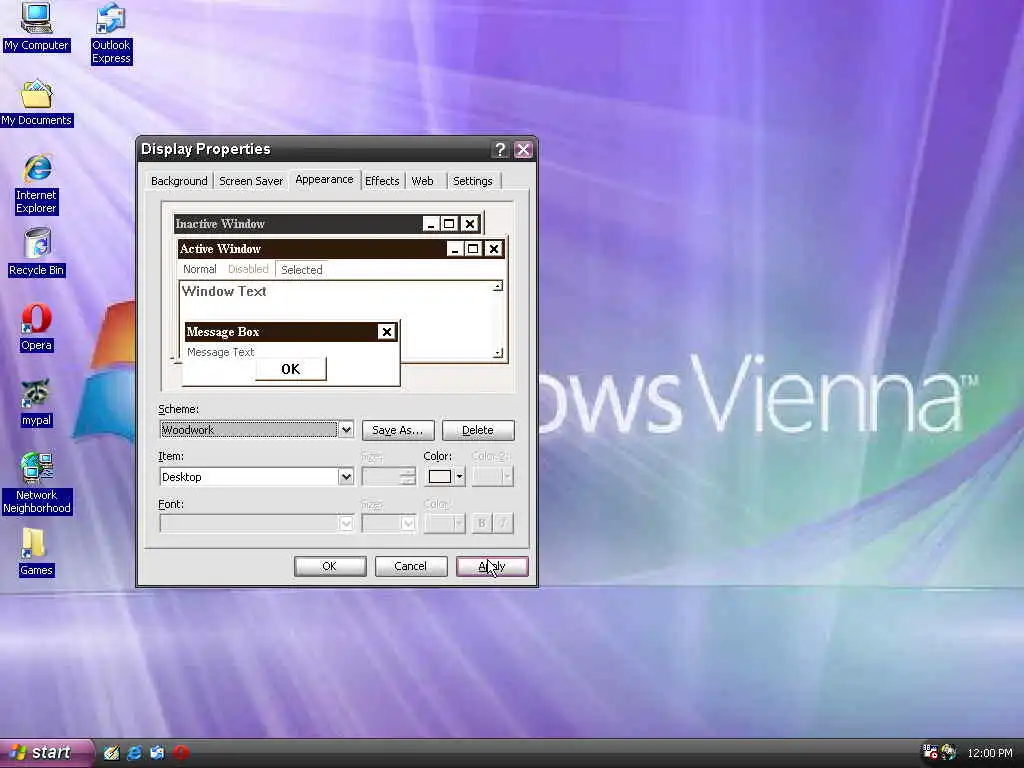The width and height of the screenshot is (1024, 768).
Task: Open the My Computer desktop icon
Action: (36, 27)
